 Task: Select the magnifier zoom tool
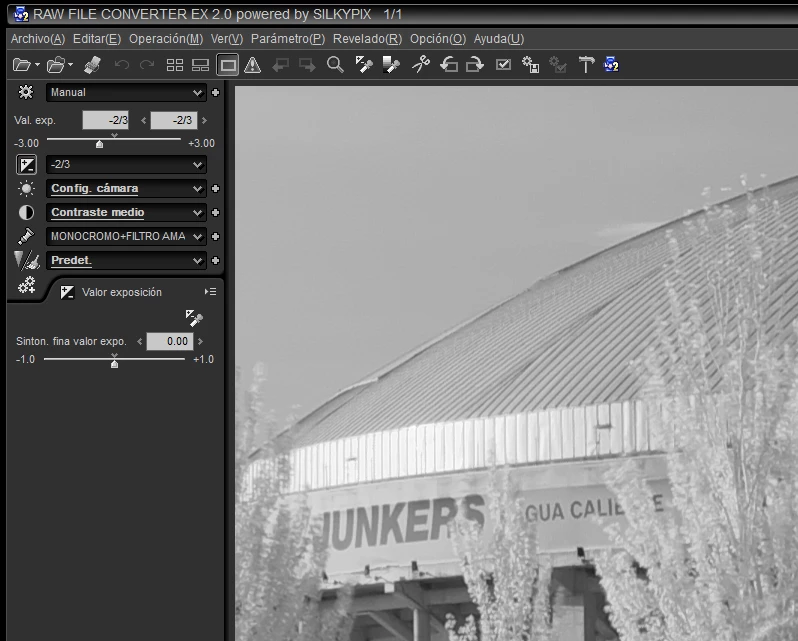pyautogui.click(x=335, y=65)
